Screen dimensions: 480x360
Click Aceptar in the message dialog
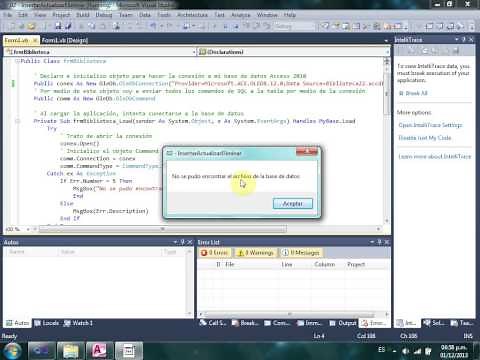(293, 203)
